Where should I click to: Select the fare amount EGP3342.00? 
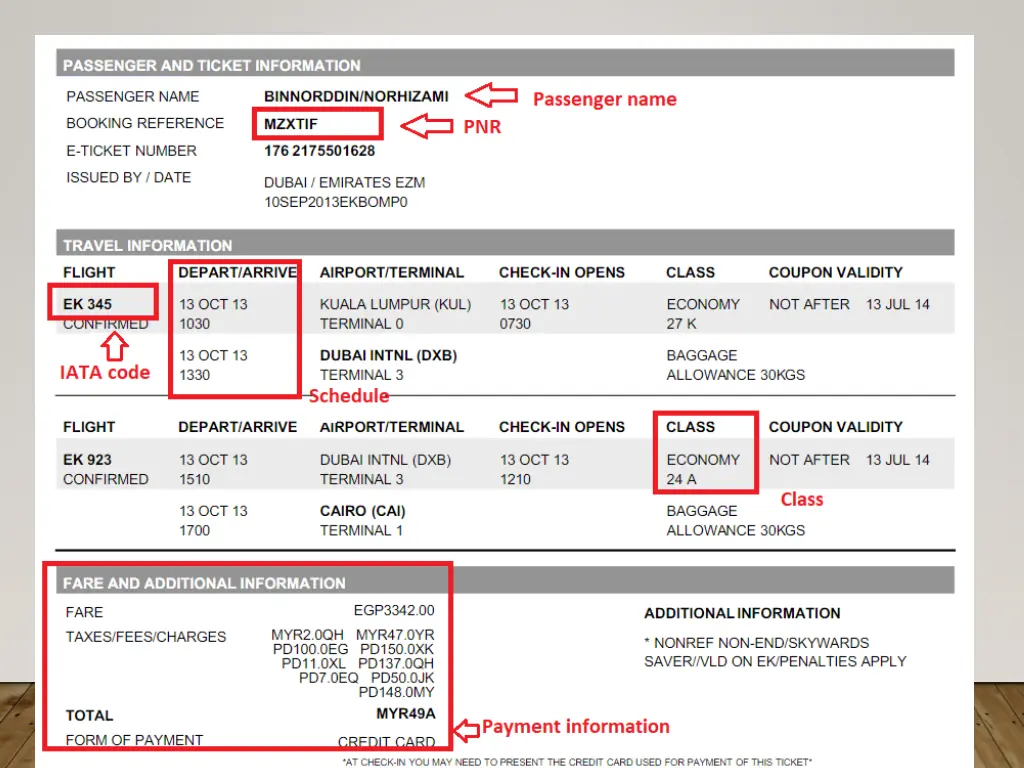(x=394, y=610)
